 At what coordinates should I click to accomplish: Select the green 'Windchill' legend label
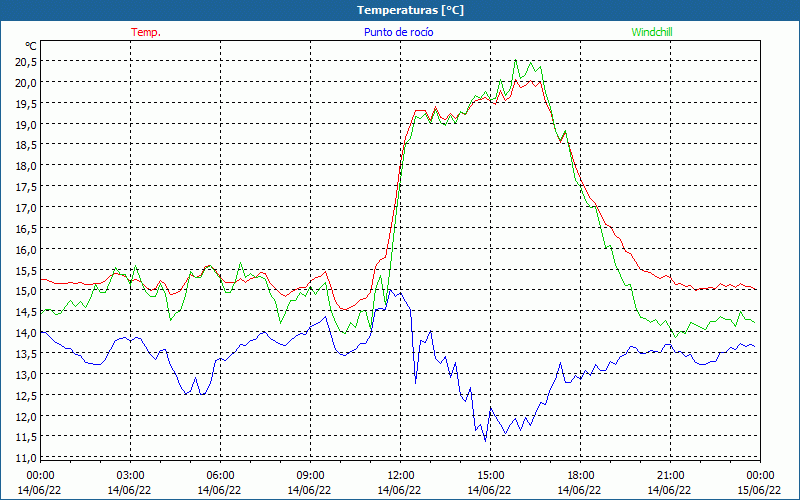pyautogui.click(x=652, y=32)
